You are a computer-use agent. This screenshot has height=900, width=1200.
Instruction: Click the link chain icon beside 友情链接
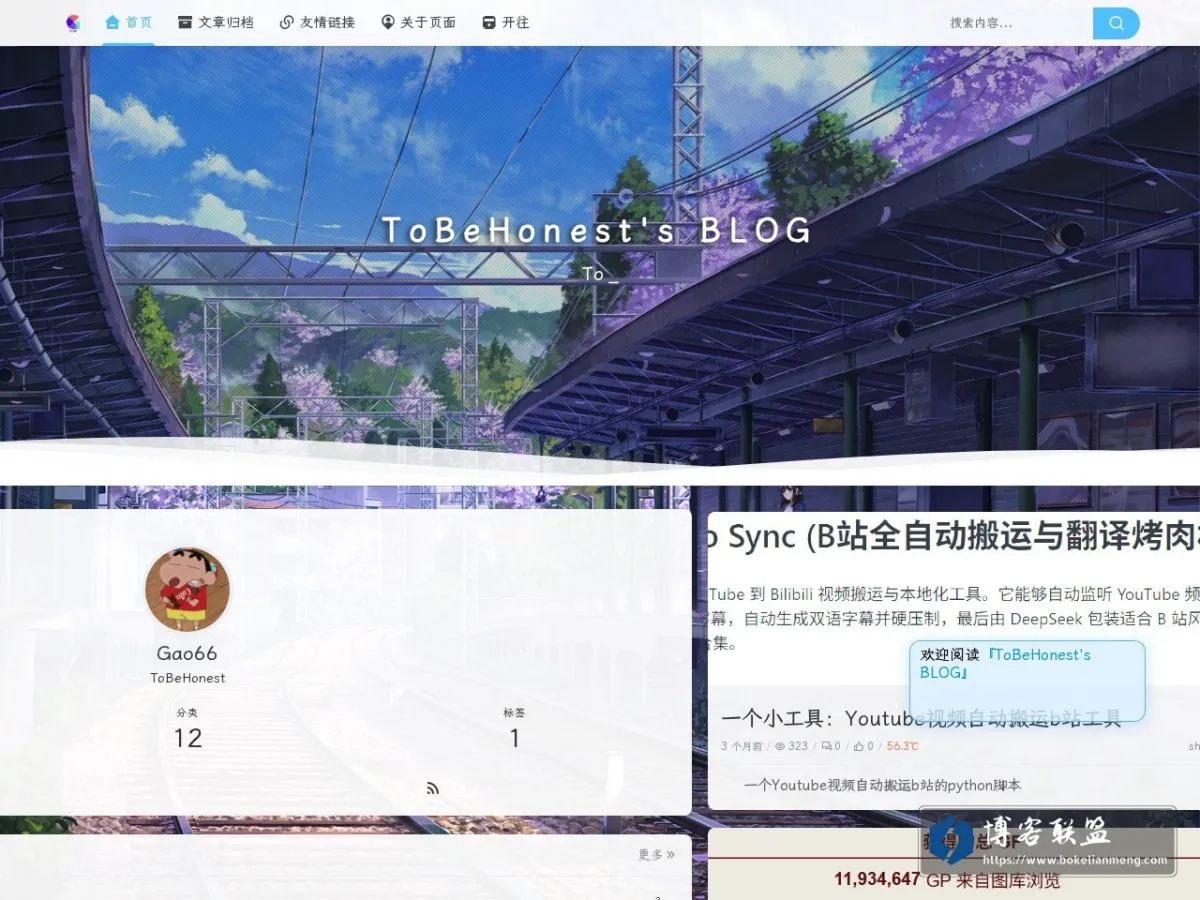click(287, 22)
